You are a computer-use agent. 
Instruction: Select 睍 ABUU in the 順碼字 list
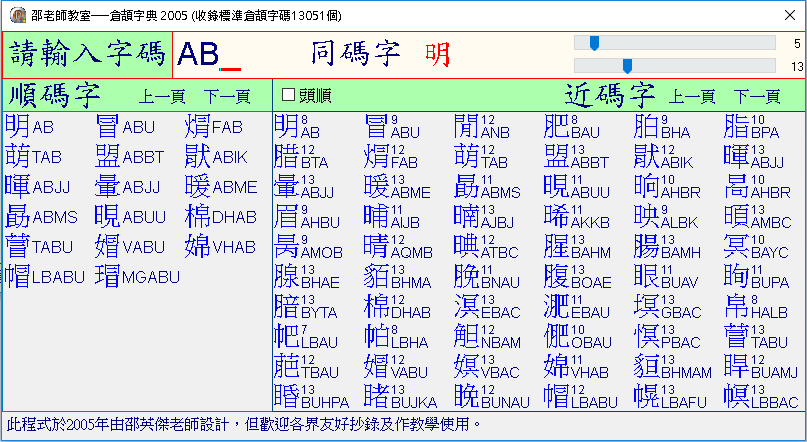[131, 216]
